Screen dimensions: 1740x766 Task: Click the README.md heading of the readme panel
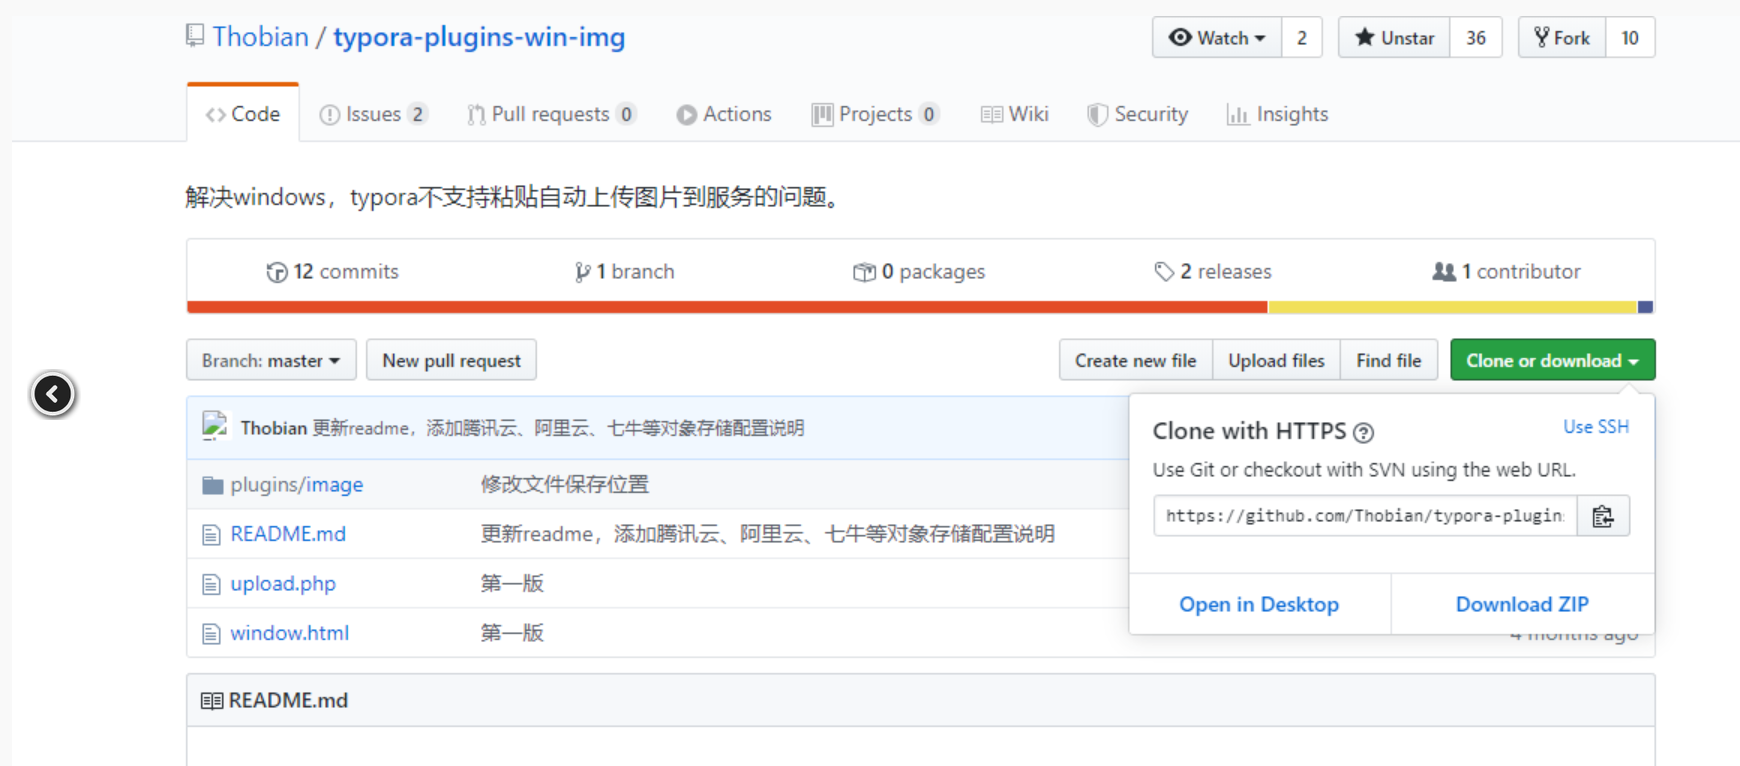pyautogui.click(x=288, y=700)
